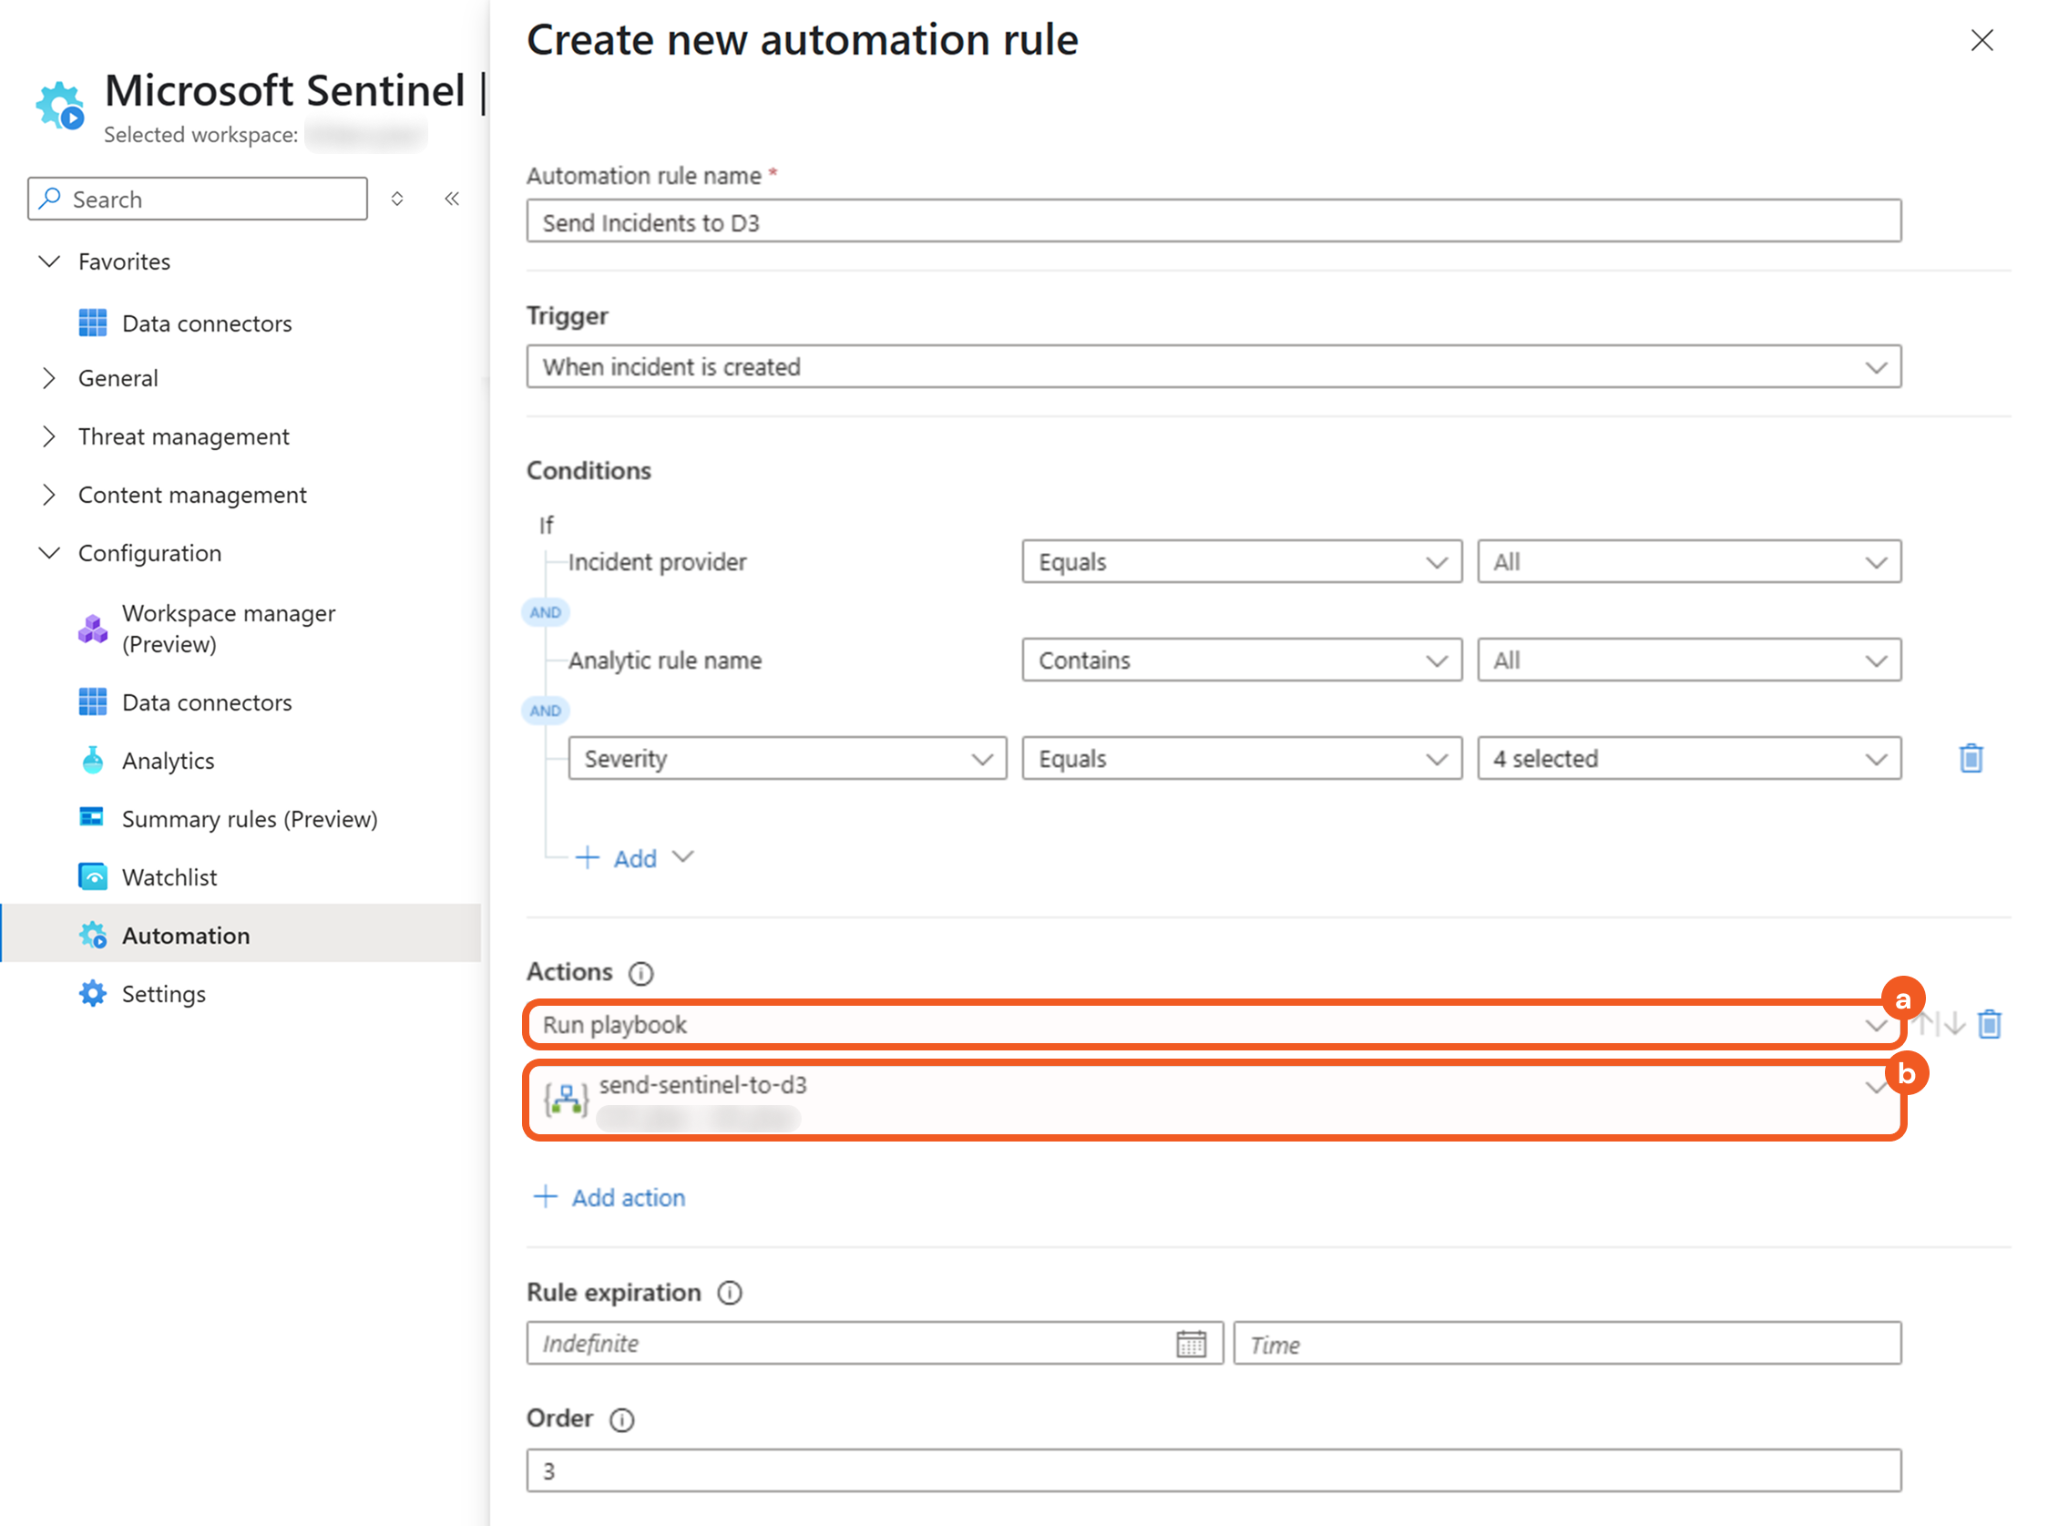Click the Actions info icon

[x=641, y=973]
